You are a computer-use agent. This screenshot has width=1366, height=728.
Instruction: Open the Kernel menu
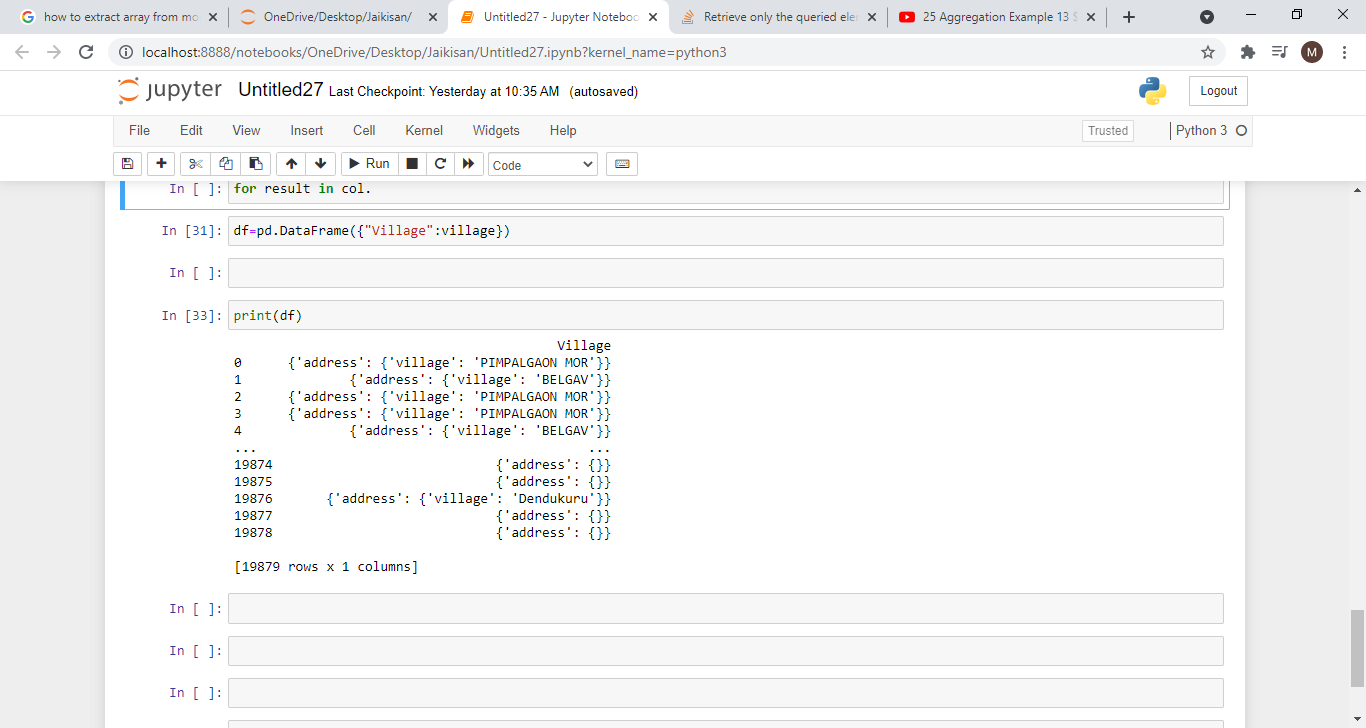pos(424,131)
